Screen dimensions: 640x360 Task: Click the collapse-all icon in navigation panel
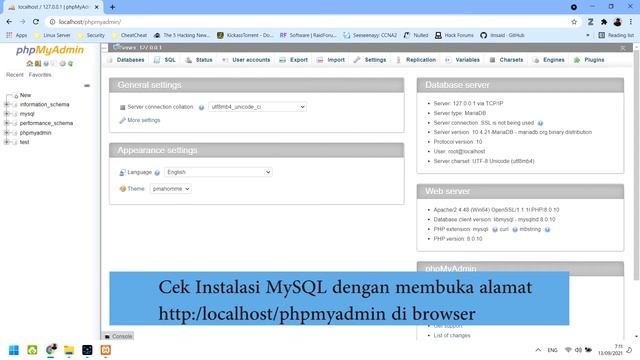coord(87,86)
